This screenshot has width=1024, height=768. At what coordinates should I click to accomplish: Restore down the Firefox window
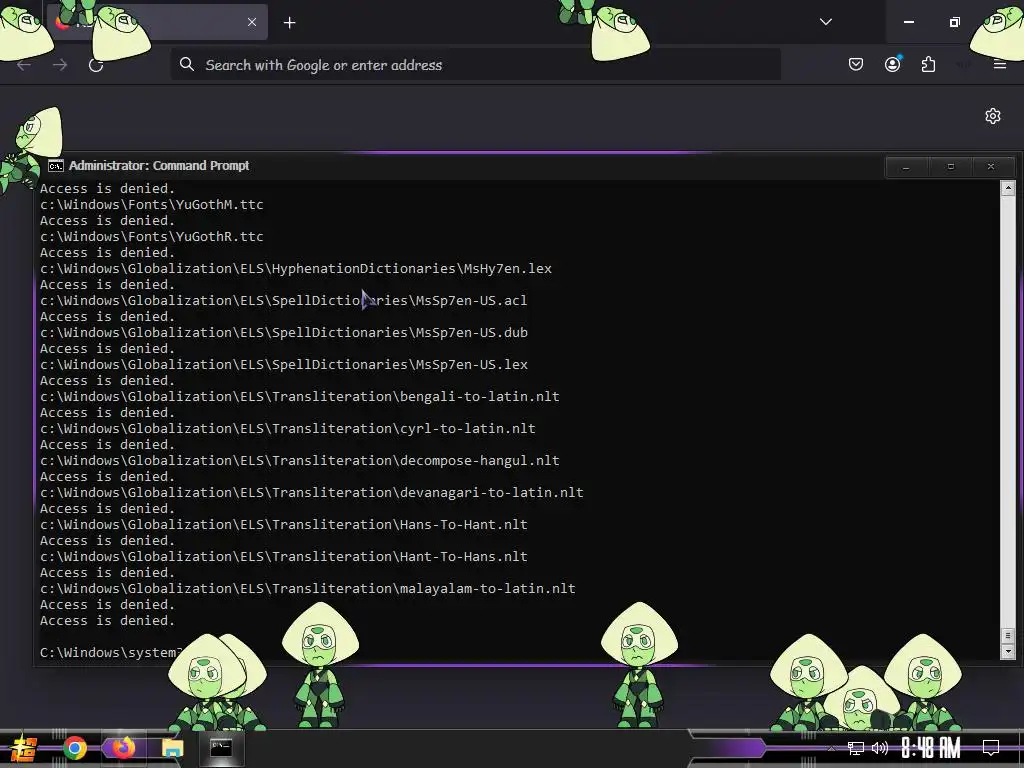click(954, 22)
